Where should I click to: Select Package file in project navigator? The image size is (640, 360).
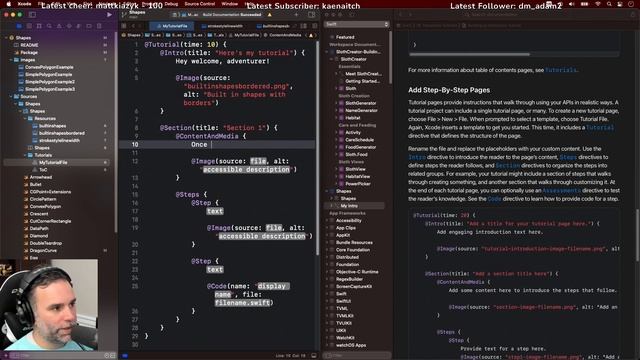[29, 52]
